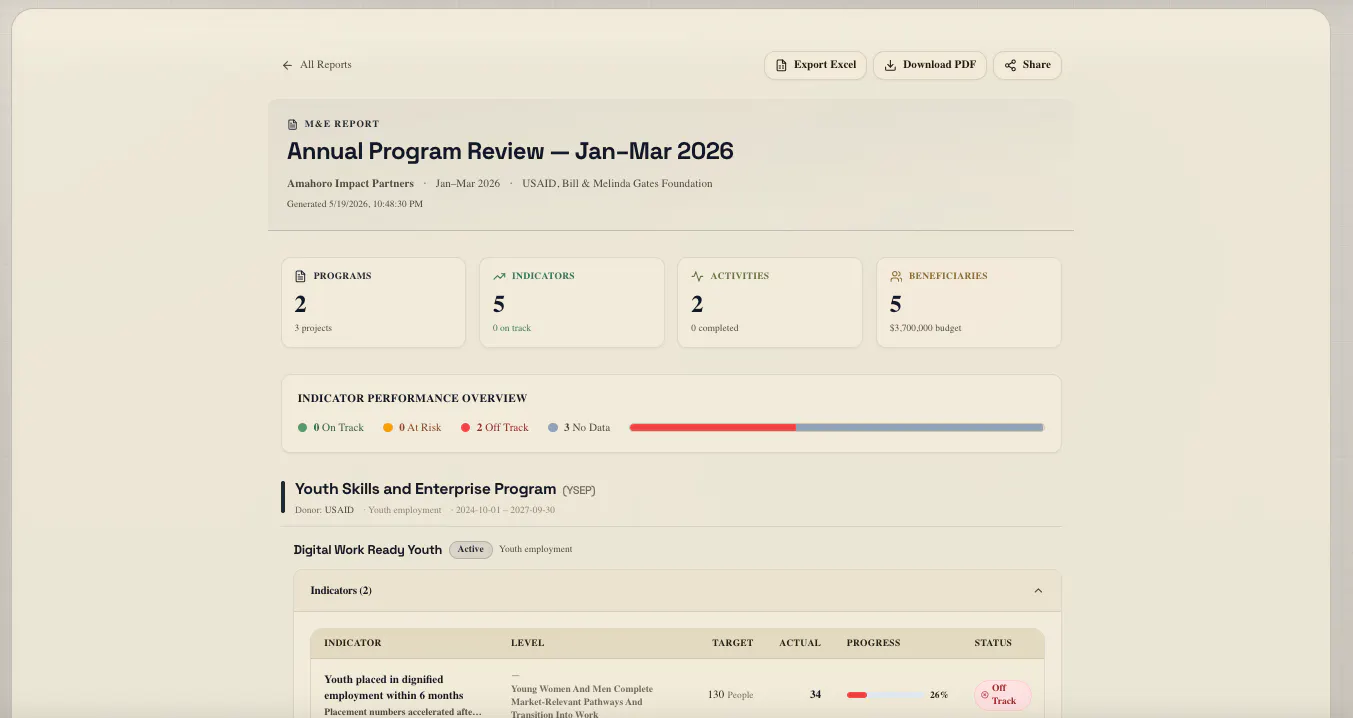Select the Off Track status badge
Screen dimensions: 1353x718
click(x=1002, y=694)
